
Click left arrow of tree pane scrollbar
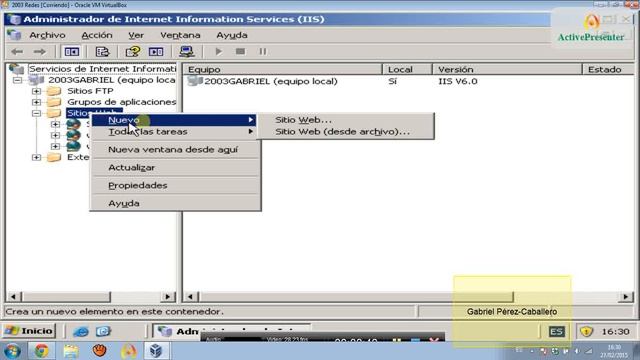[x=13, y=297]
